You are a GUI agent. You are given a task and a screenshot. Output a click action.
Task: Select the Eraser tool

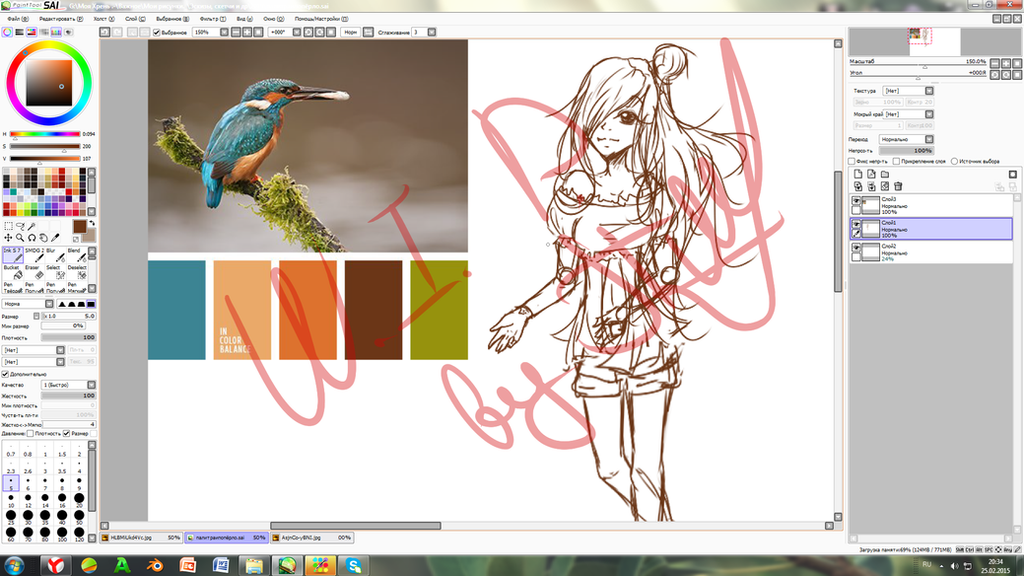pos(35,272)
